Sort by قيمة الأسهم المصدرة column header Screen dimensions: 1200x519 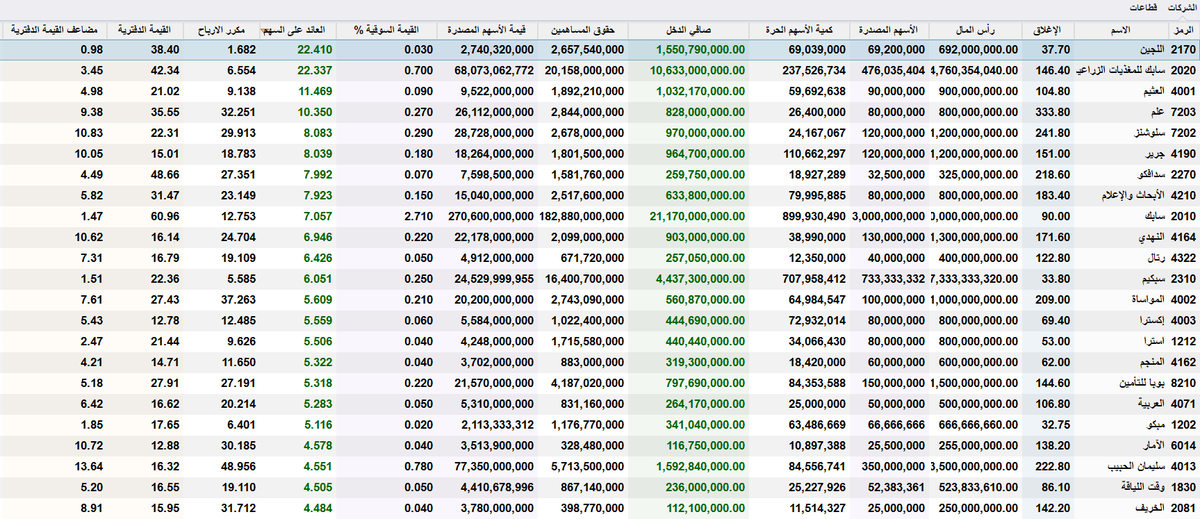(x=488, y=31)
